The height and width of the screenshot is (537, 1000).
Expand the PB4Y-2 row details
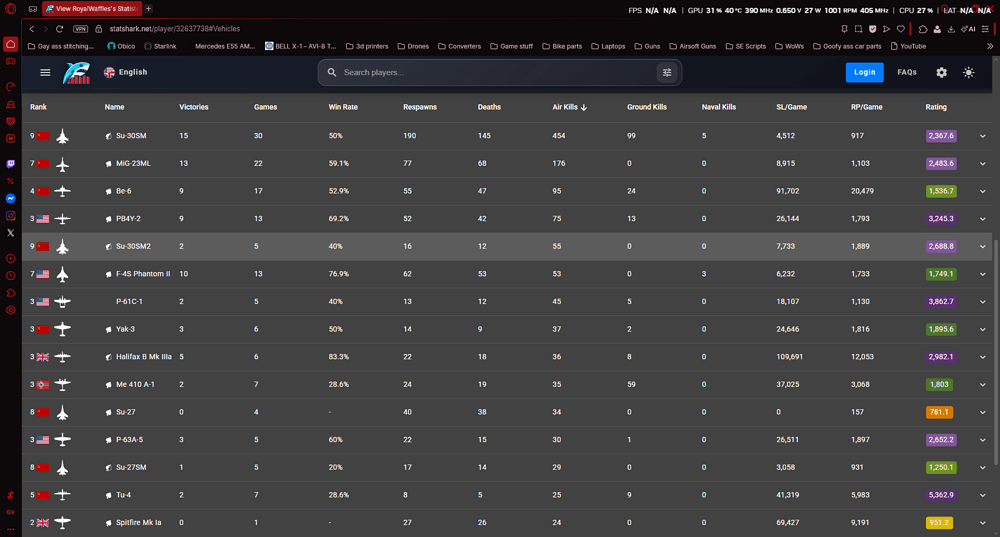(x=983, y=219)
